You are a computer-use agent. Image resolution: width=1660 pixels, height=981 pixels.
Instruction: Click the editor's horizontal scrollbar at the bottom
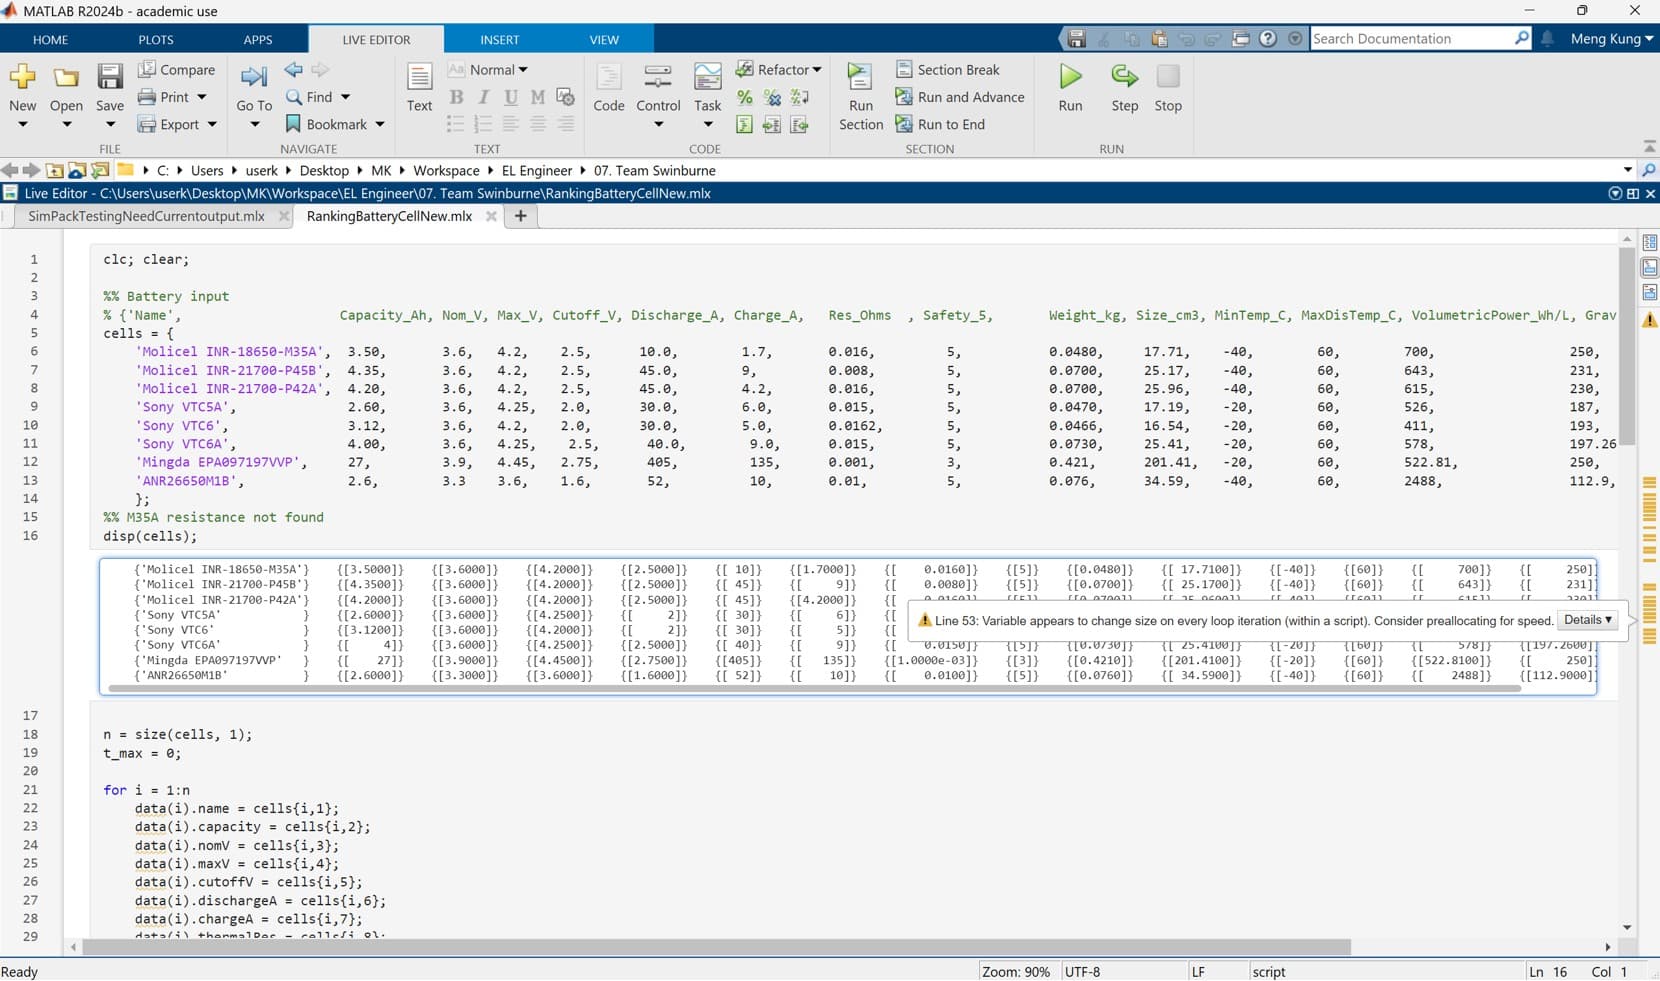point(716,947)
